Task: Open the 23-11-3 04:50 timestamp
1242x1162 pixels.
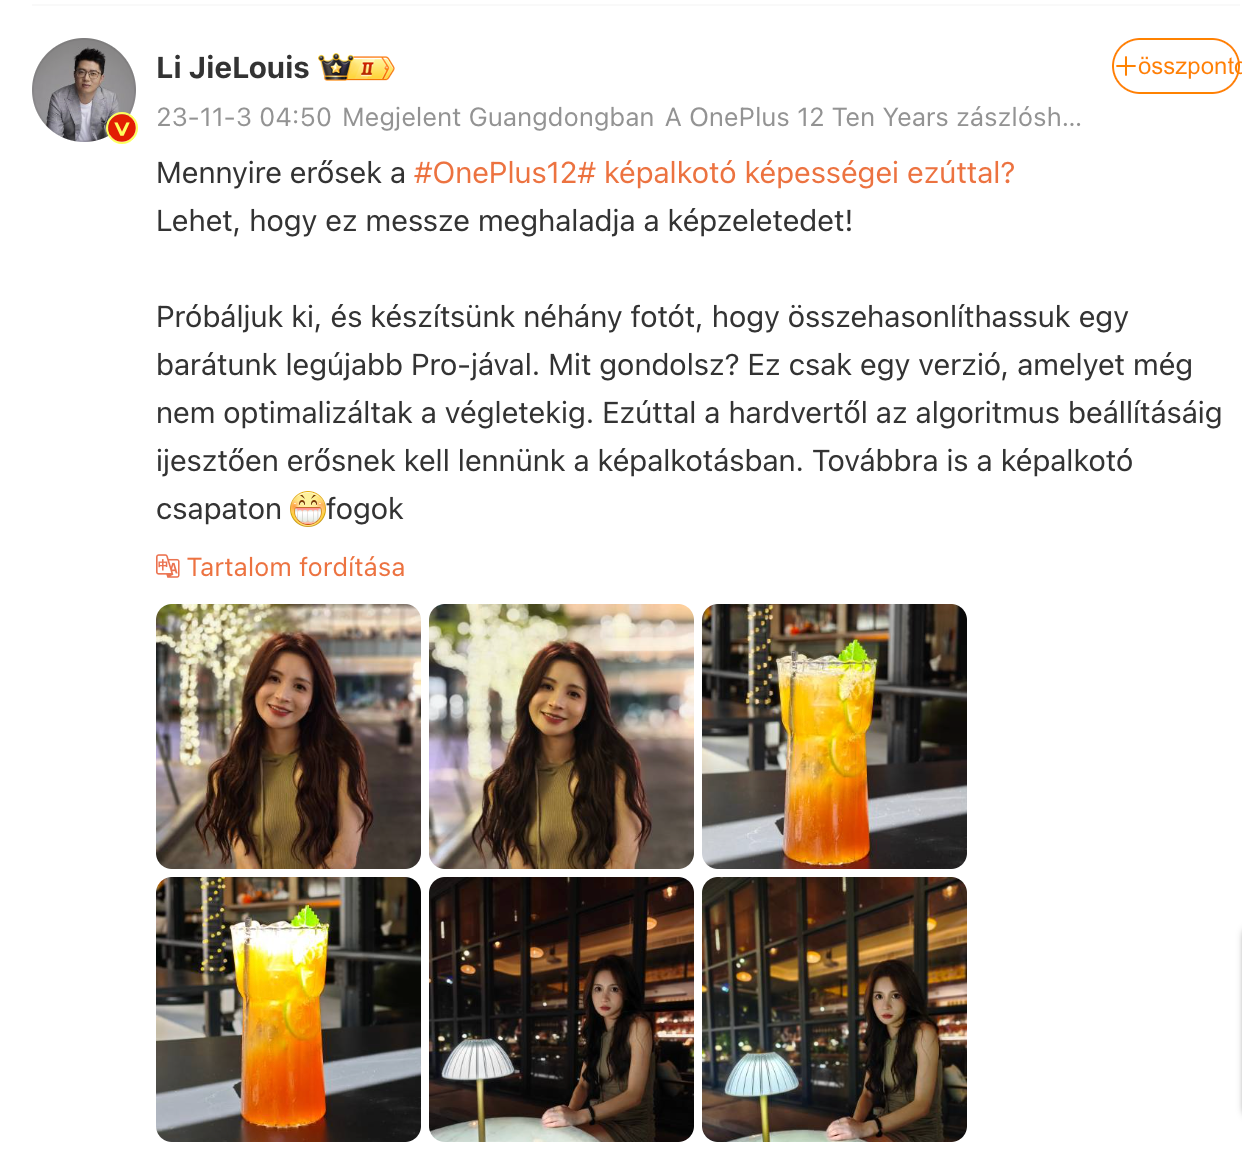Action: 244,117
